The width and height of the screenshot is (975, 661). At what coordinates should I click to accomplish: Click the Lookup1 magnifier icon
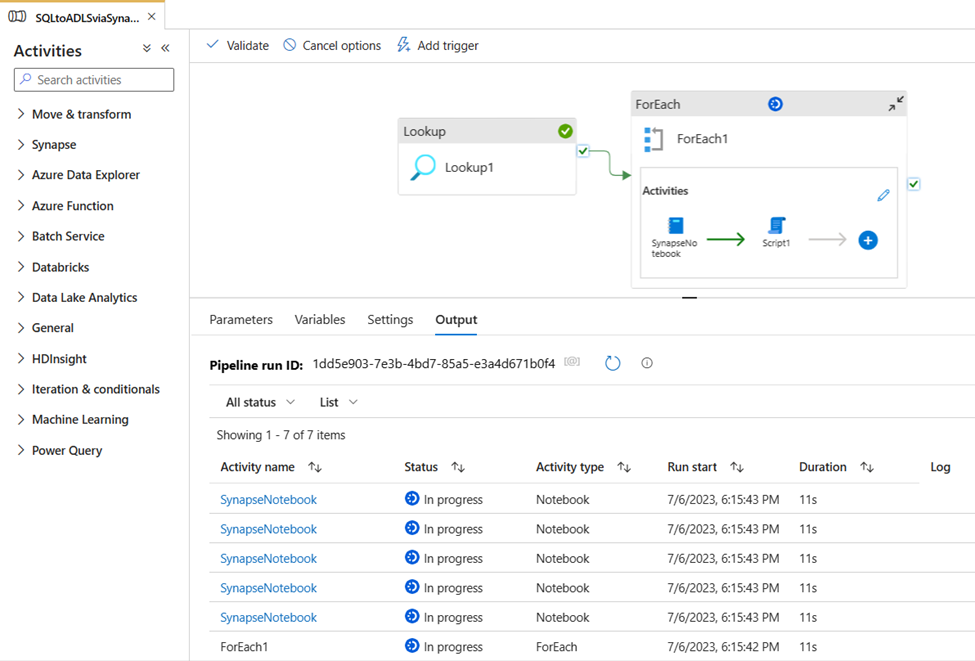(423, 167)
